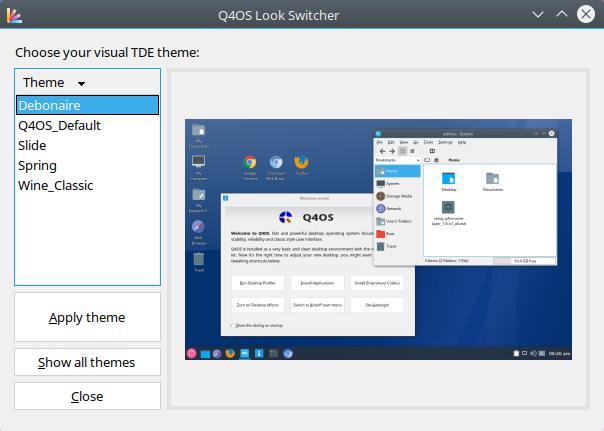Select the Spring theme
Viewport: 604px width, 431px height.
click(x=87, y=165)
